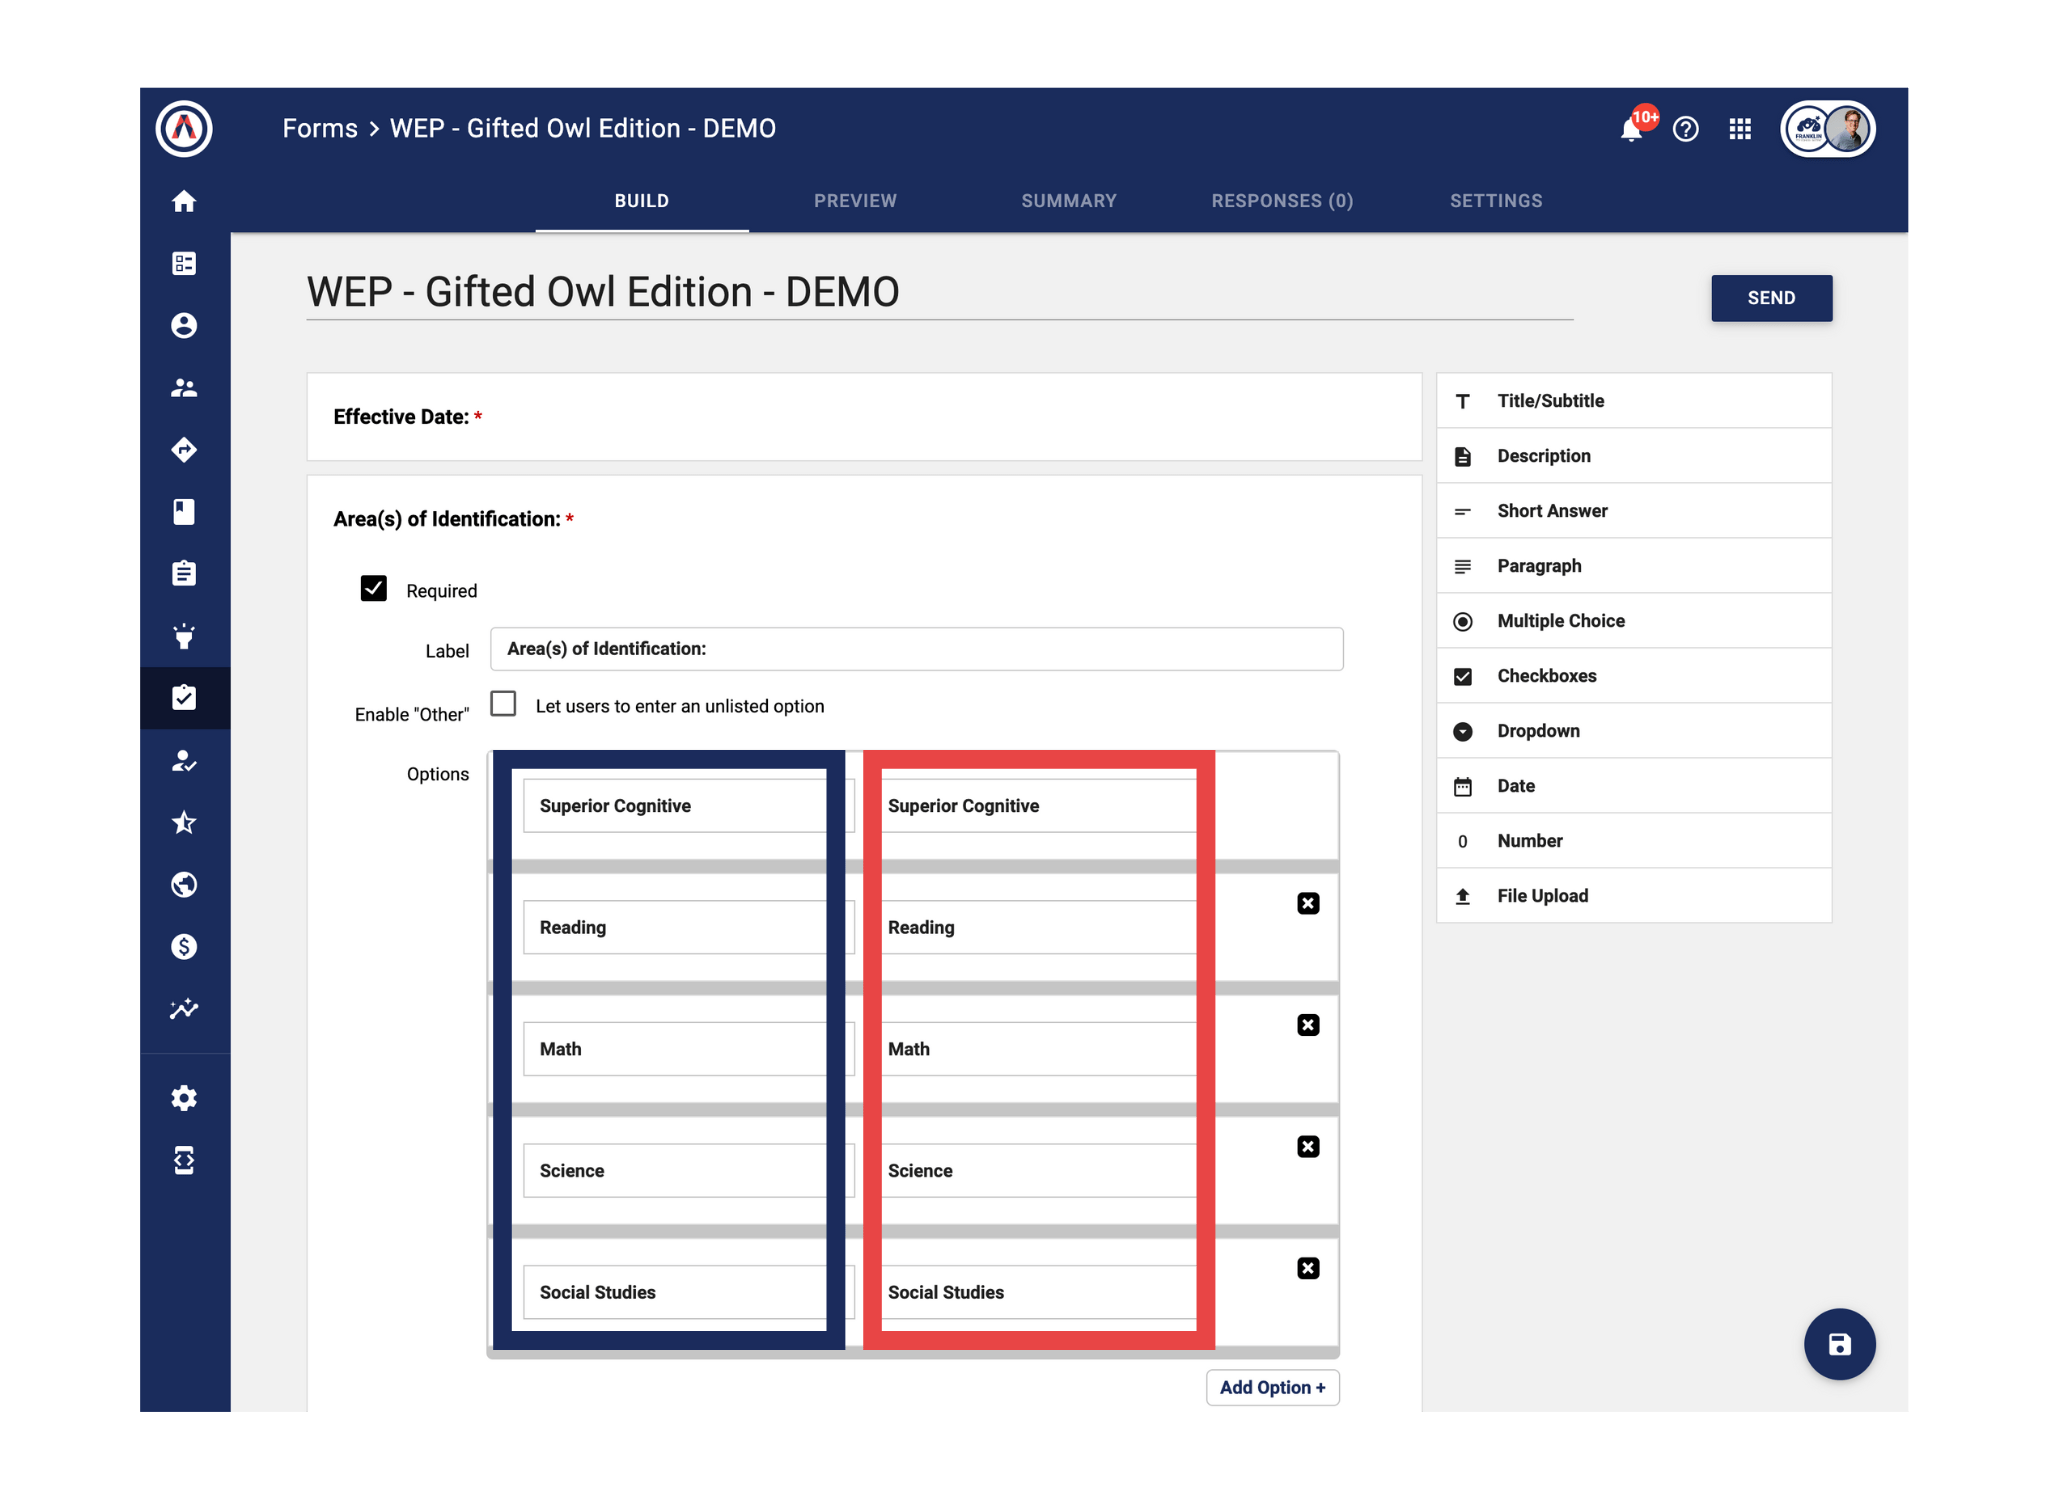
Task: Select the clipboard icon in the sidebar
Action: 185,573
